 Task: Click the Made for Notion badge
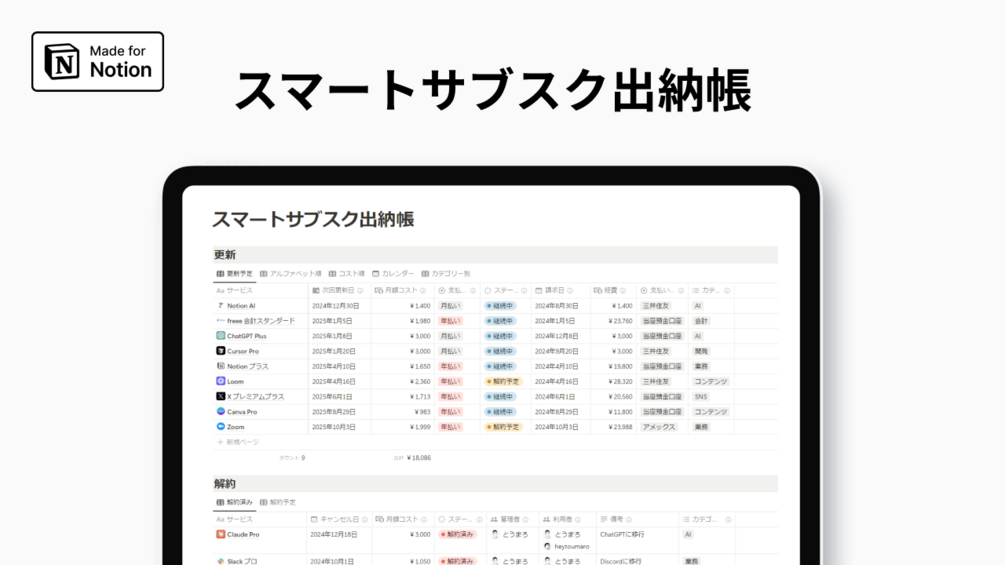(97, 61)
